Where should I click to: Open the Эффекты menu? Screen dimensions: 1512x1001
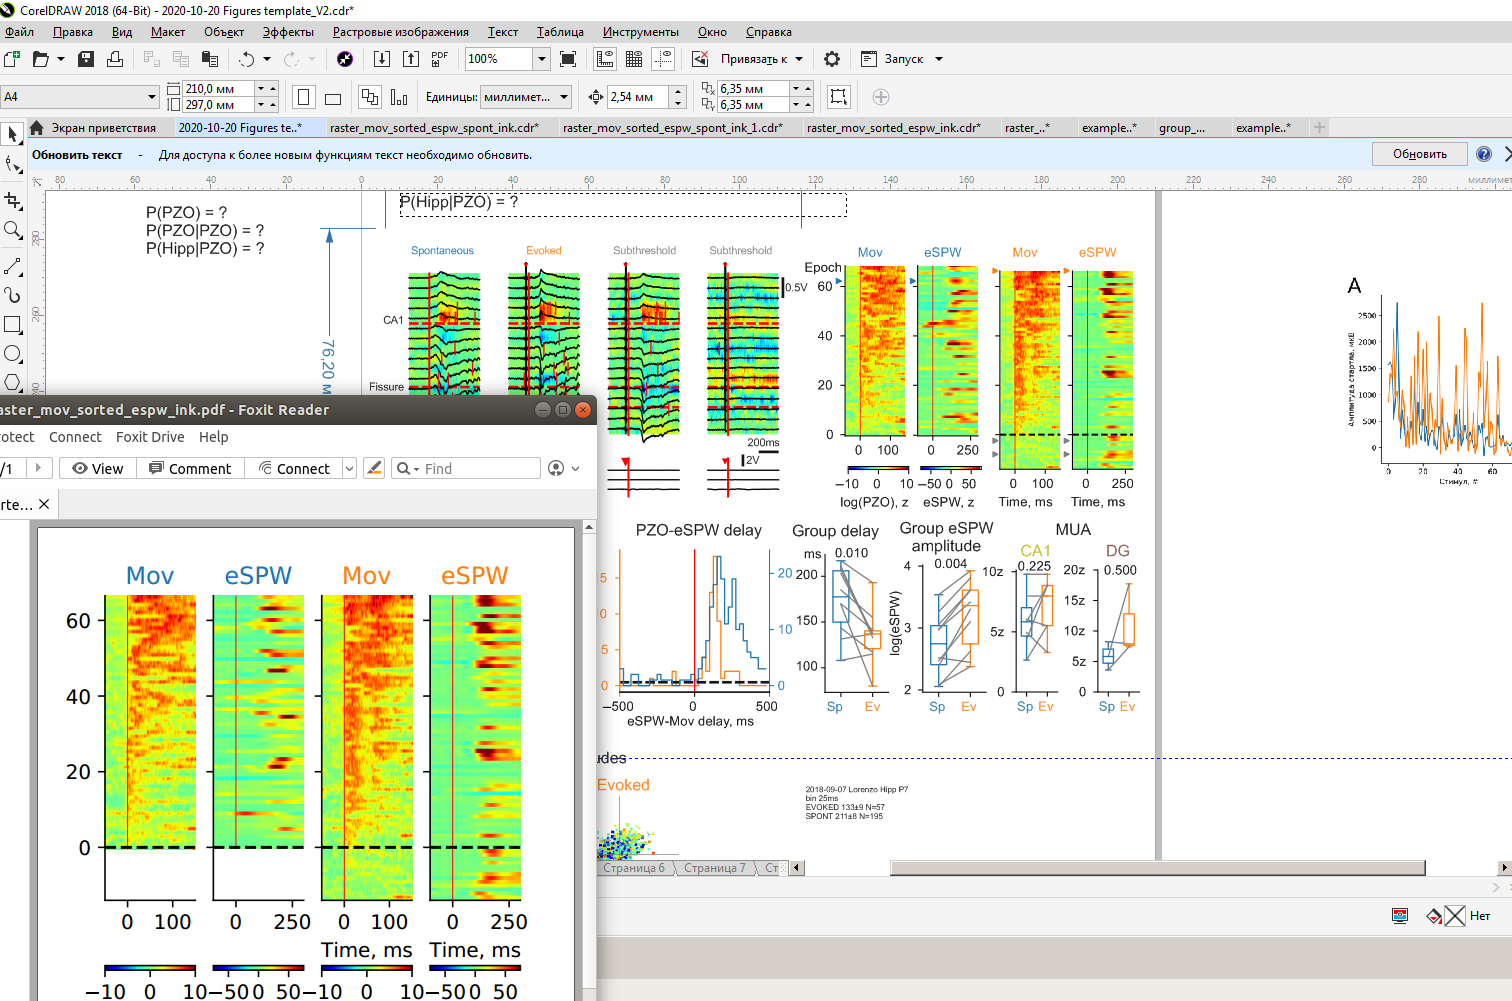tap(288, 32)
